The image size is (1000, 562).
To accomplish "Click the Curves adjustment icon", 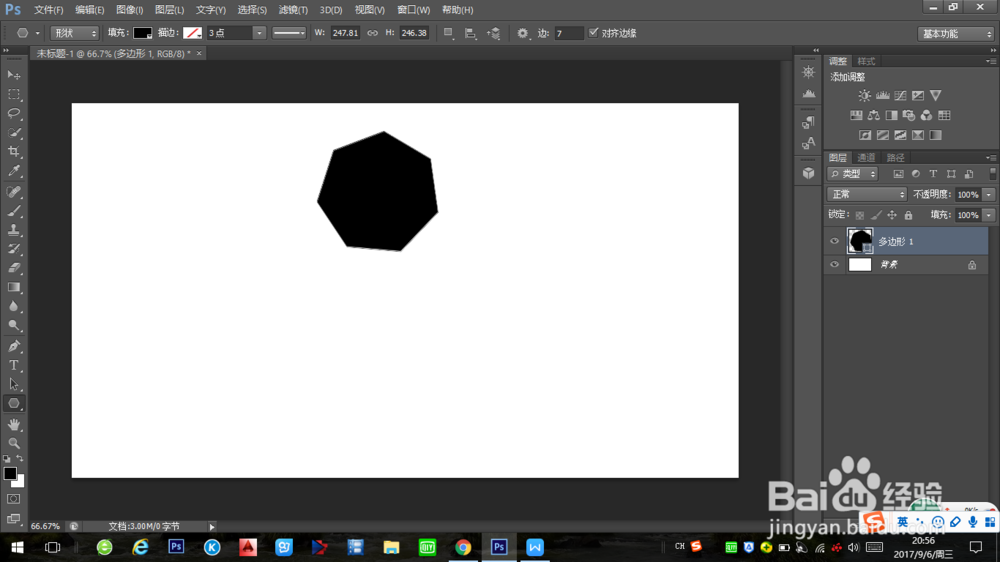I will pos(900,96).
